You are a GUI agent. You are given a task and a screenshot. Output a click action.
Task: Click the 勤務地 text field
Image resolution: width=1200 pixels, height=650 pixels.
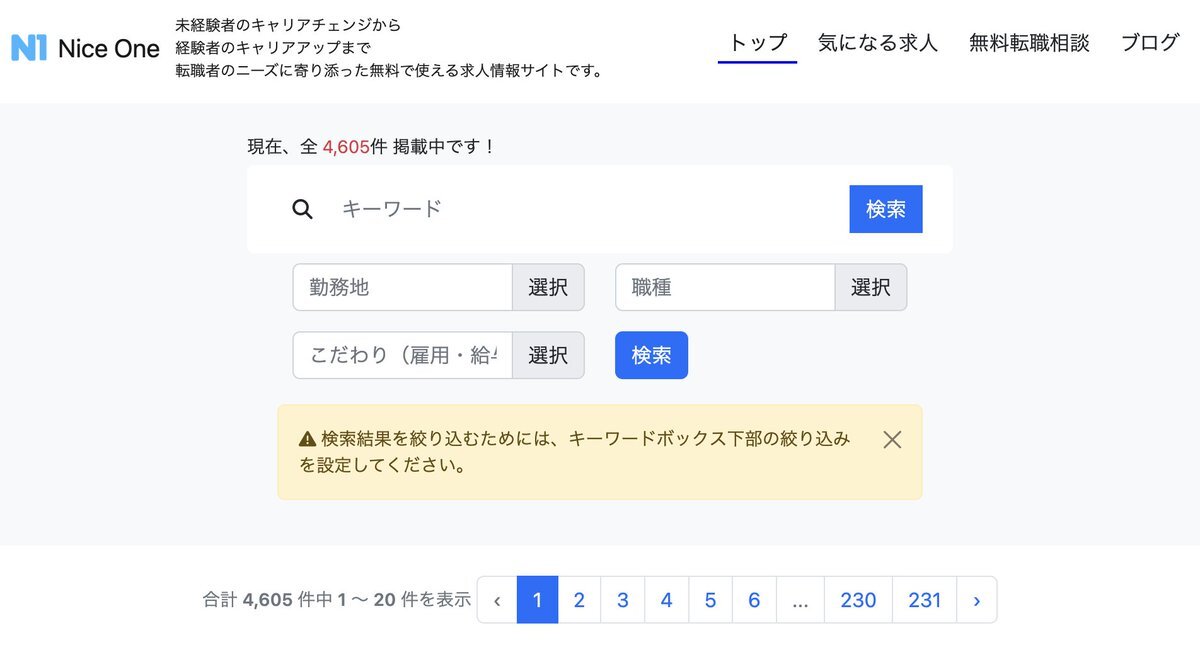click(x=403, y=287)
